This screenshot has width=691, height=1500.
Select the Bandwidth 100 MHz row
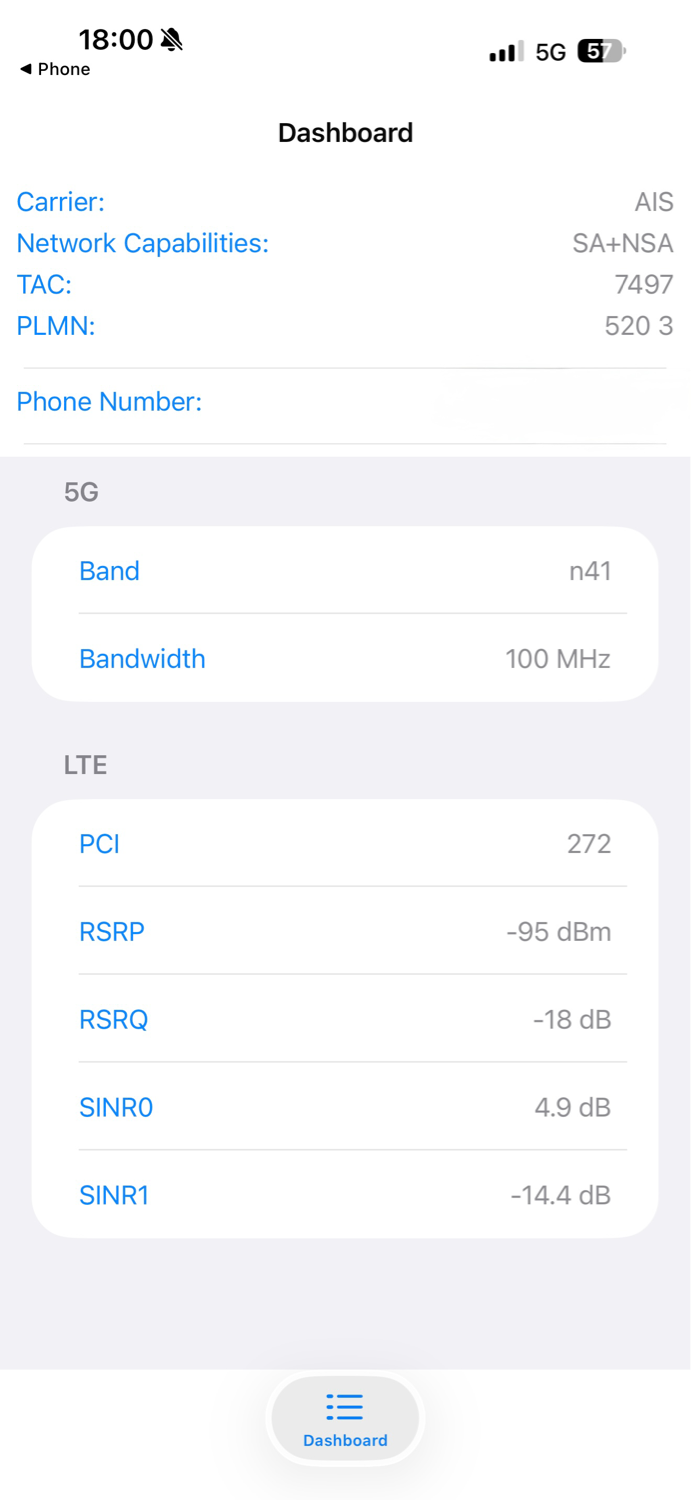[x=345, y=659]
